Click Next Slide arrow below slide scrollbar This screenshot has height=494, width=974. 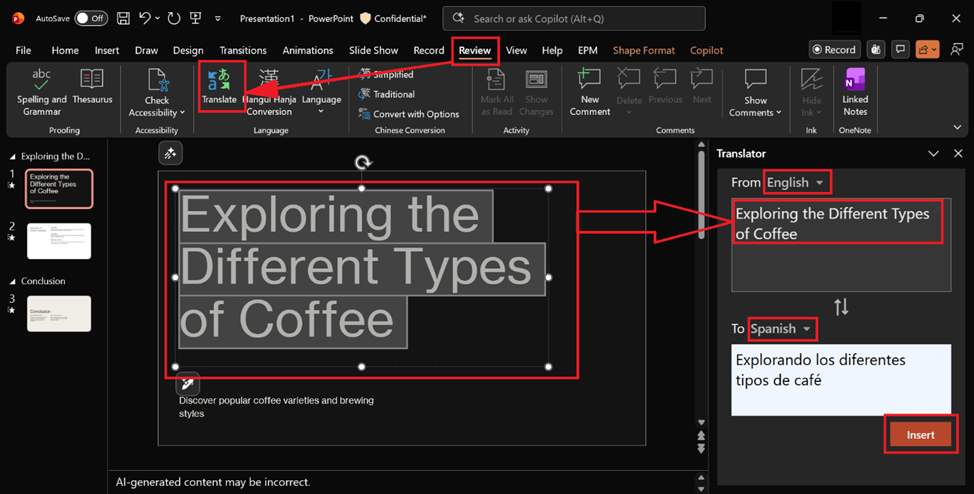point(701,448)
